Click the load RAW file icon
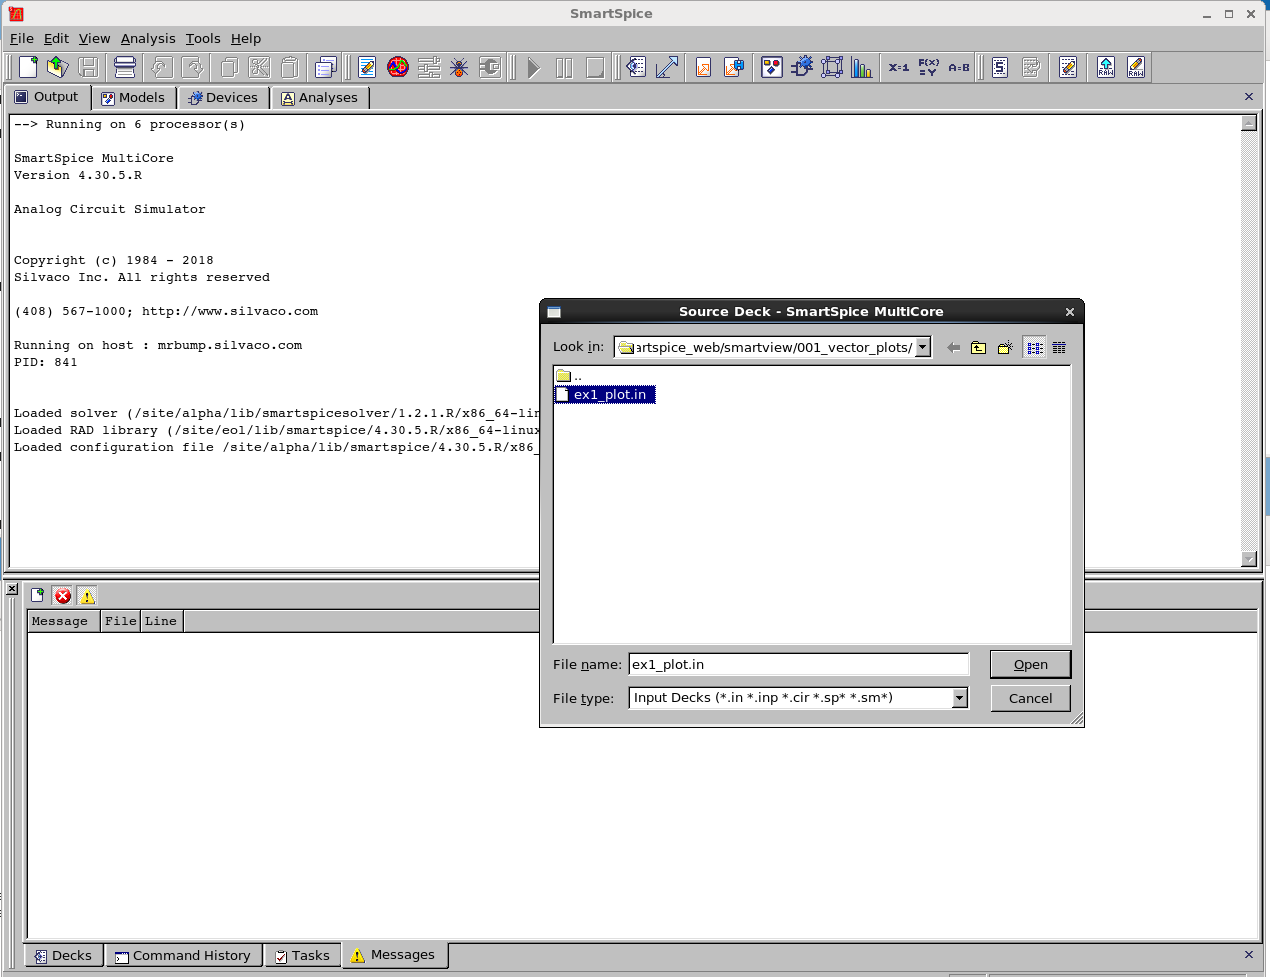The height and width of the screenshot is (977, 1270). click(x=1106, y=67)
